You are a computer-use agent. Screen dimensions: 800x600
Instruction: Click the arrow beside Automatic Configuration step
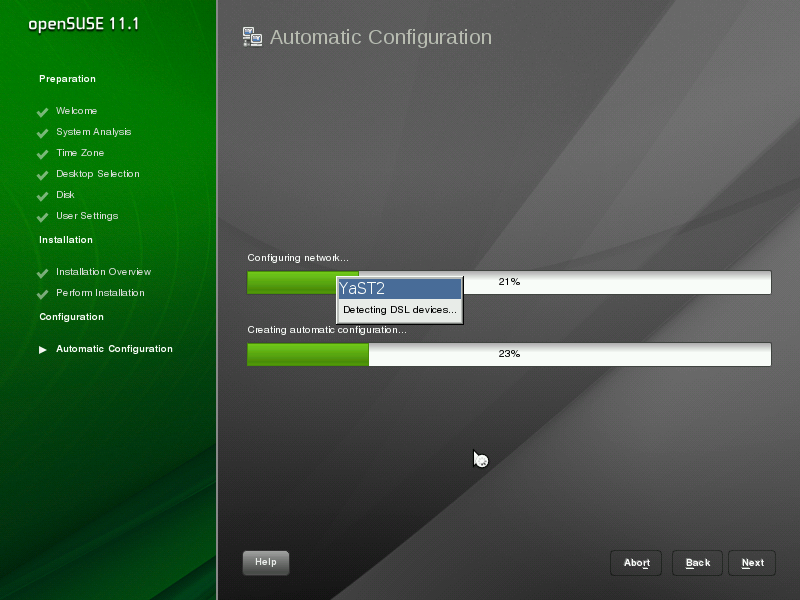pos(43,349)
